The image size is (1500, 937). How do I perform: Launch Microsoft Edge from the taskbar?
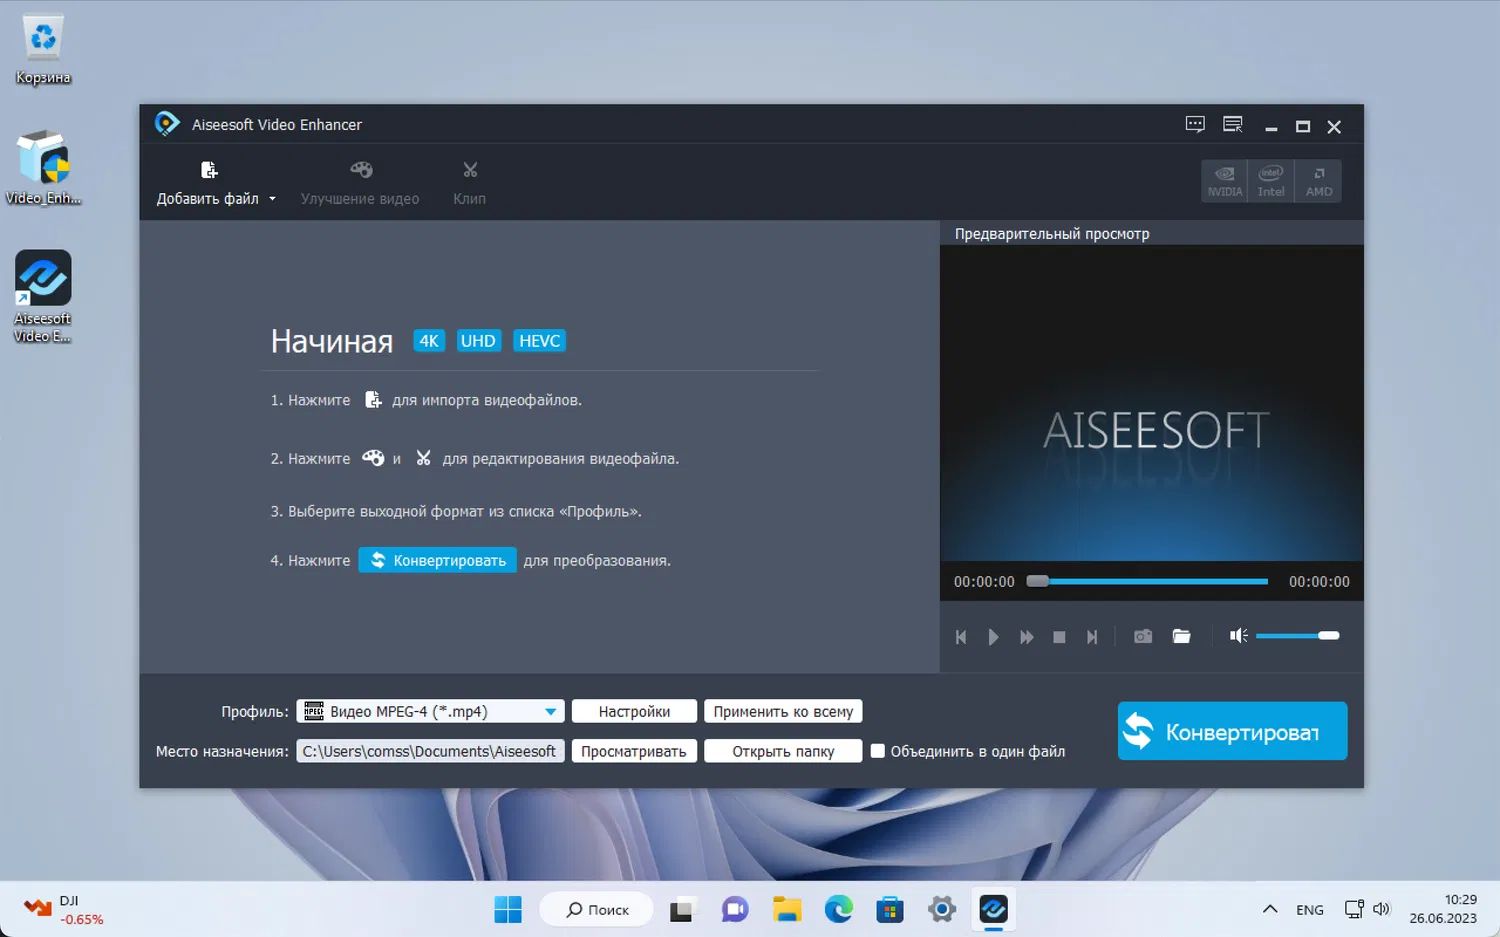pyautogui.click(x=839, y=909)
